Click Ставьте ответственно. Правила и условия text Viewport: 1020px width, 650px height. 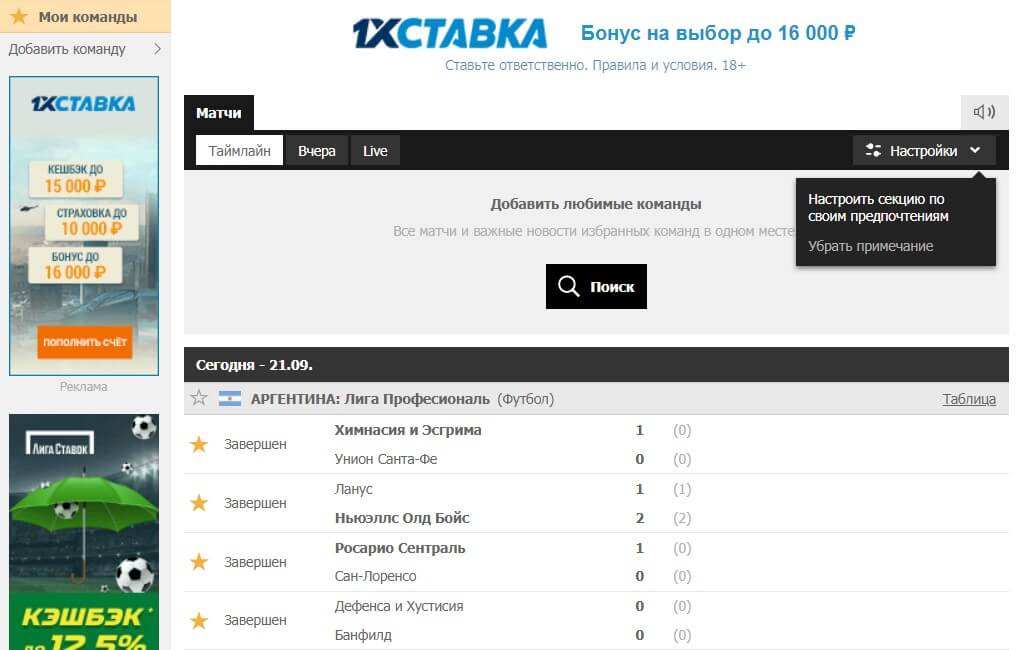click(x=595, y=65)
